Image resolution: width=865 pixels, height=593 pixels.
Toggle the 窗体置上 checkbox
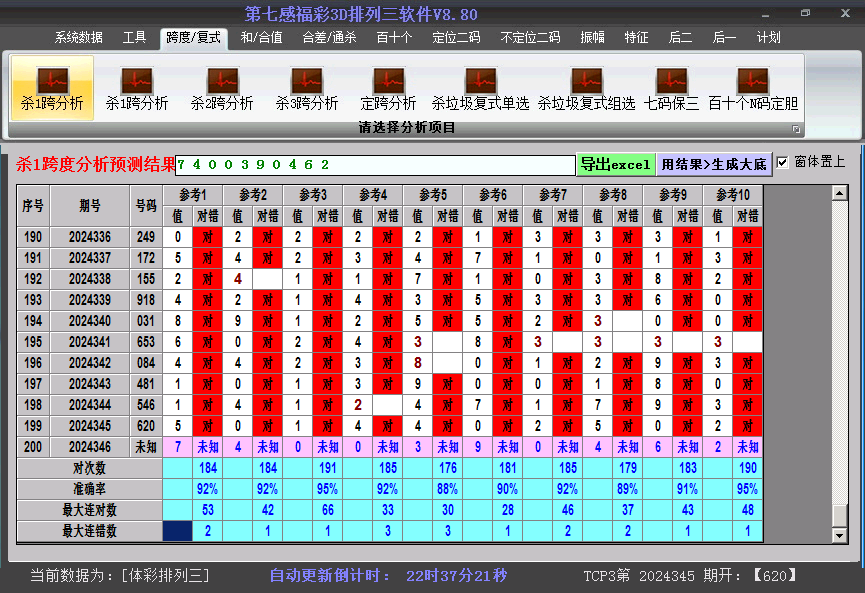click(782, 163)
